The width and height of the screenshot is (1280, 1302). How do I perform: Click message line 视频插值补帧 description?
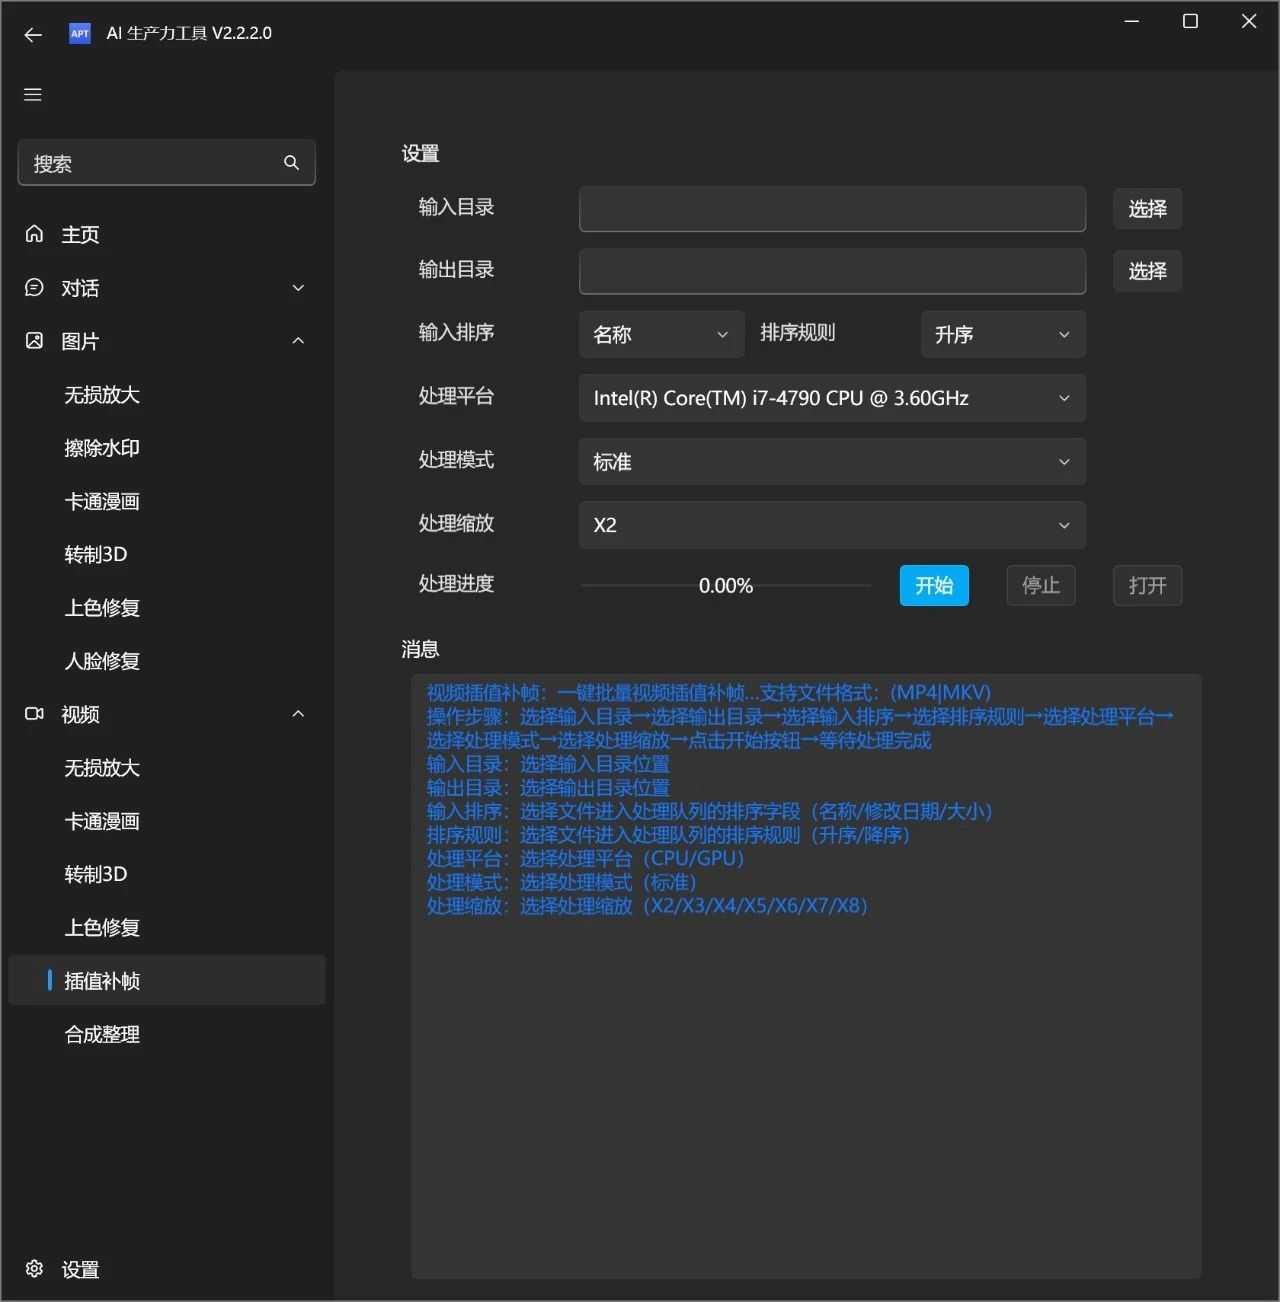click(x=709, y=693)
